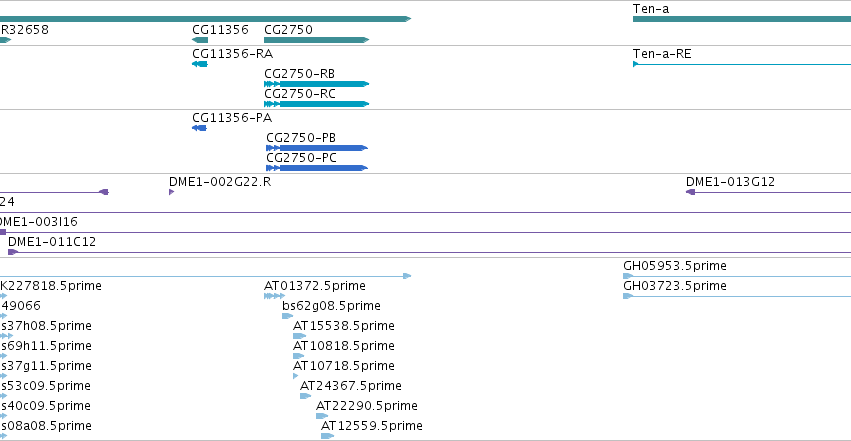The width and height of the screenshot is (851, 441).
Task: Select the DME1-011C12 feature line start
Action: click(13, 252)
